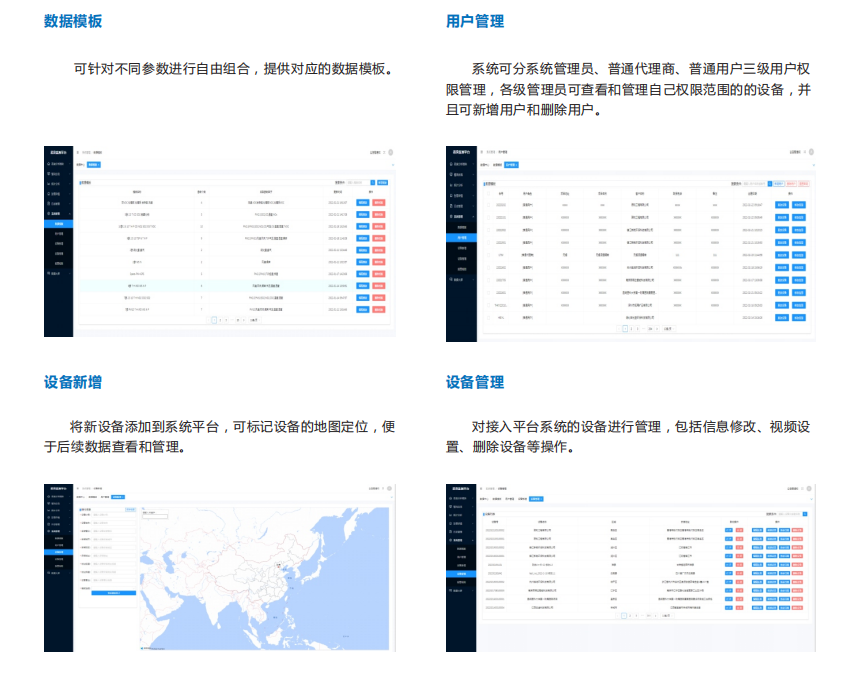Image resolution: width=856 pixels, height=675 pixels.
Task: Select the active blue tab in 数据模板 screenshot
Action: (94, 164)
